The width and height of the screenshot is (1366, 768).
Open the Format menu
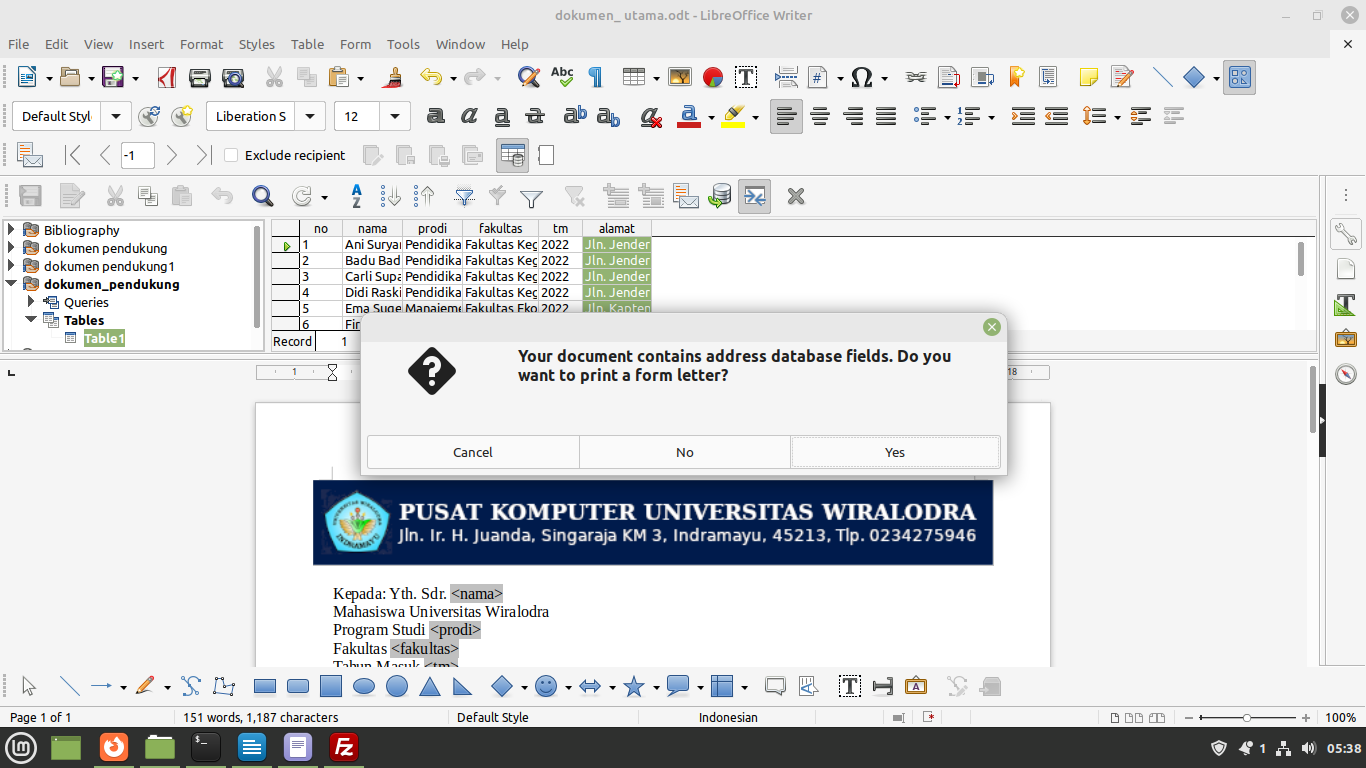click(x=201, y=44)
